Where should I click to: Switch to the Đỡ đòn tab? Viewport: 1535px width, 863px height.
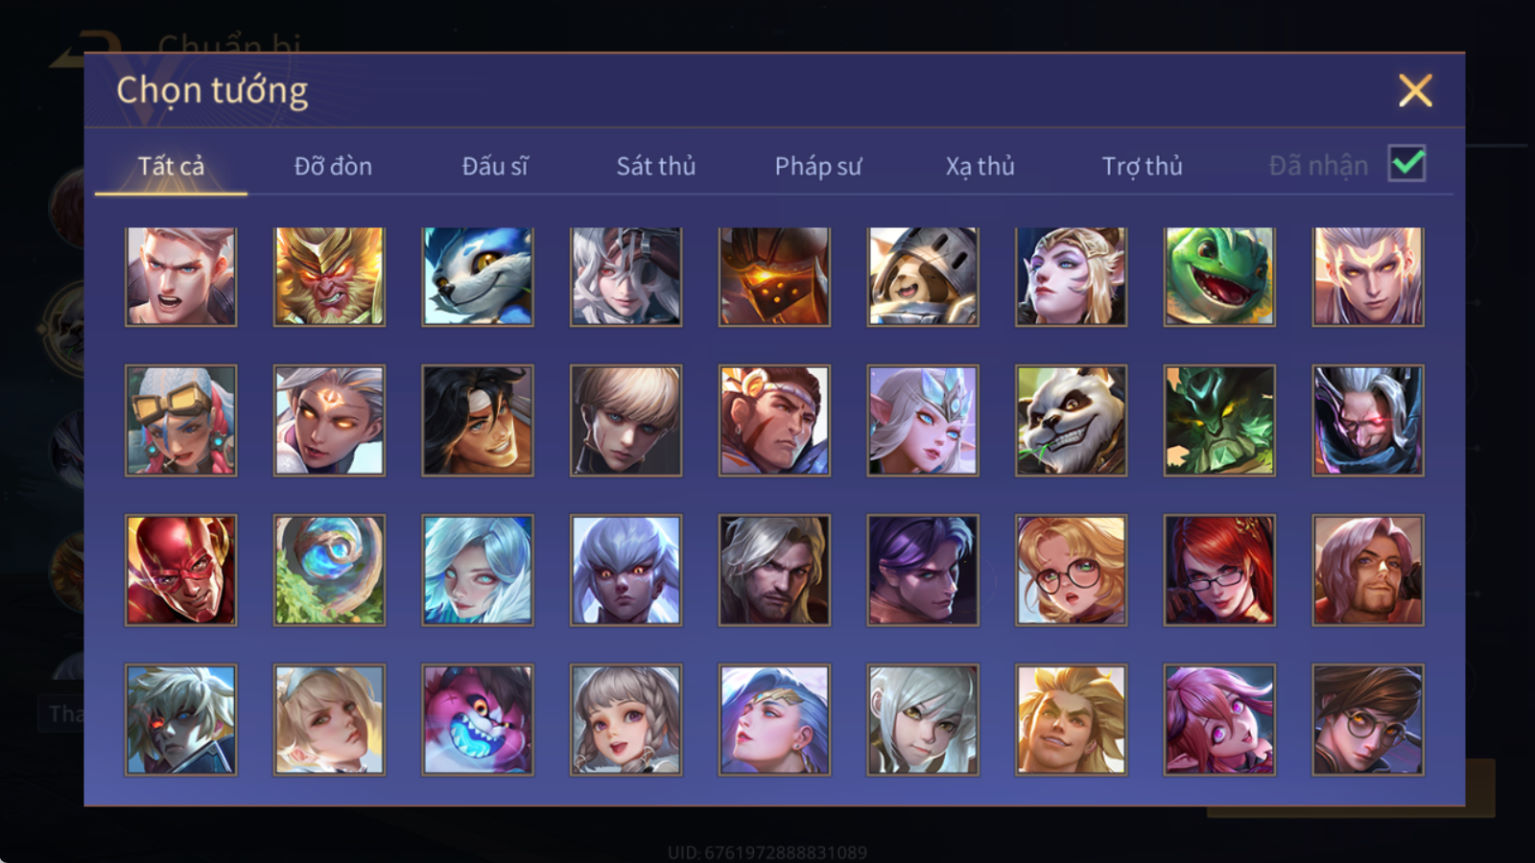333,166
